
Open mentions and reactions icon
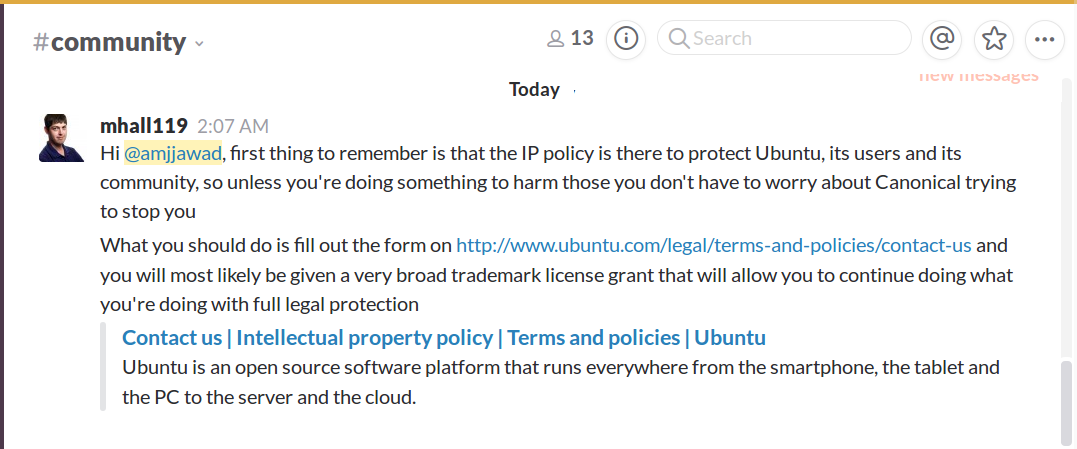click(x=941, y=39)
